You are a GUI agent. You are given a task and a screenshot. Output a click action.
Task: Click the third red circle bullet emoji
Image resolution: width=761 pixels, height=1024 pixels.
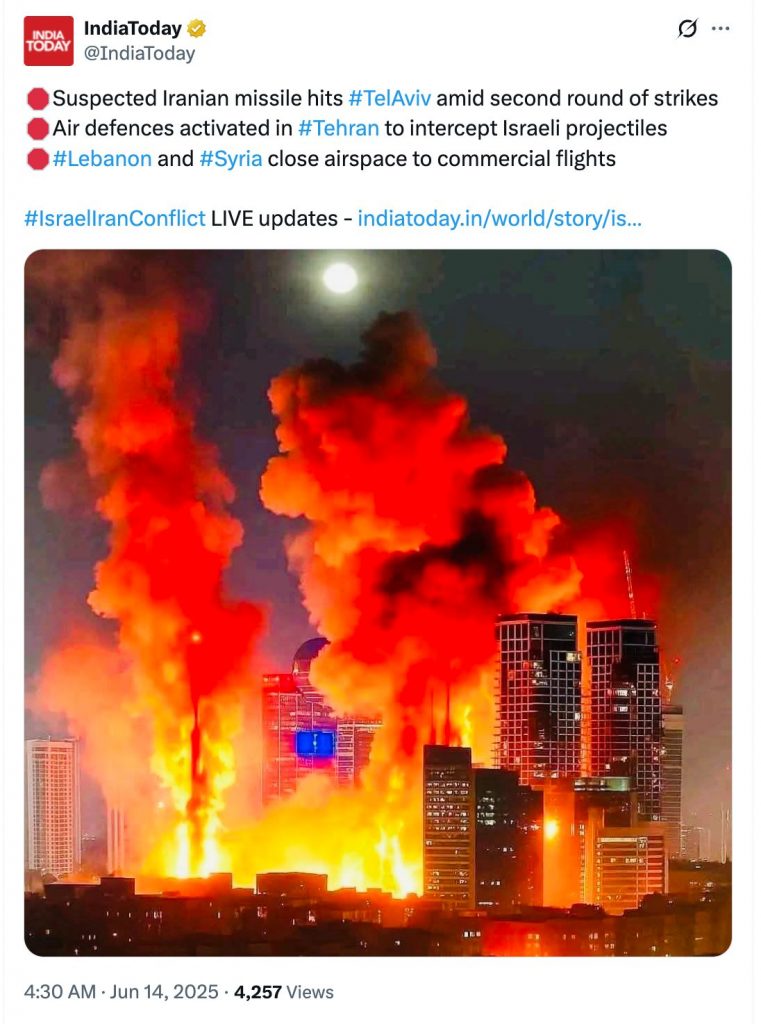pos(38,159)
